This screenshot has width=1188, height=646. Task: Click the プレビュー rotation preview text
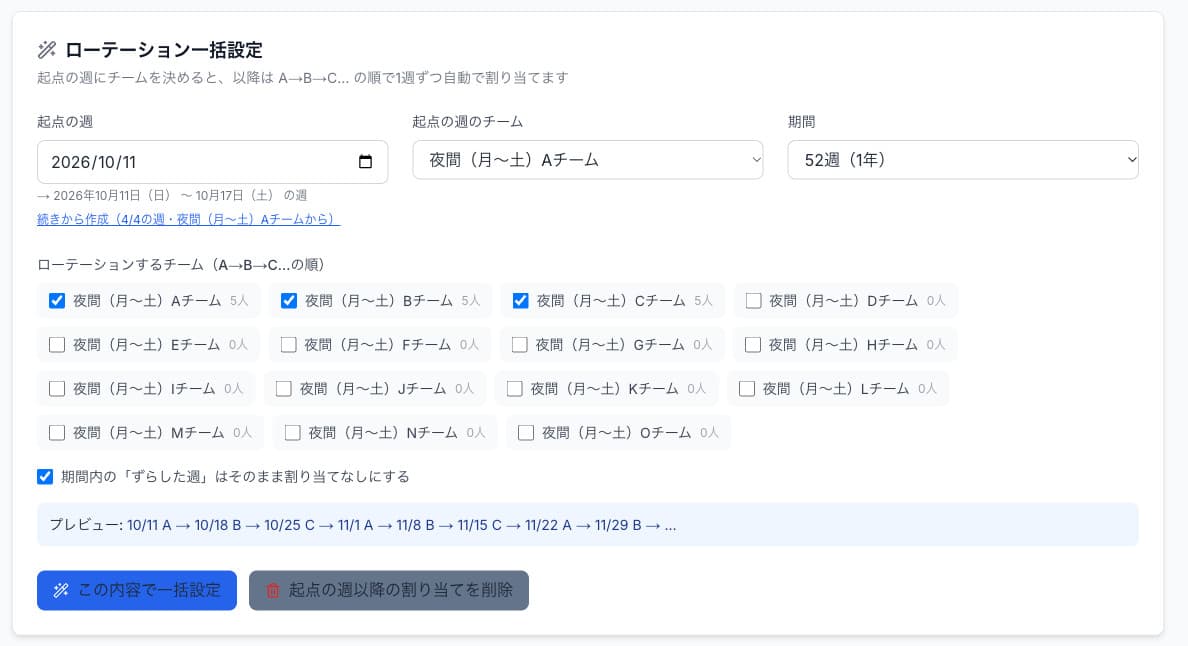point(363,525)
